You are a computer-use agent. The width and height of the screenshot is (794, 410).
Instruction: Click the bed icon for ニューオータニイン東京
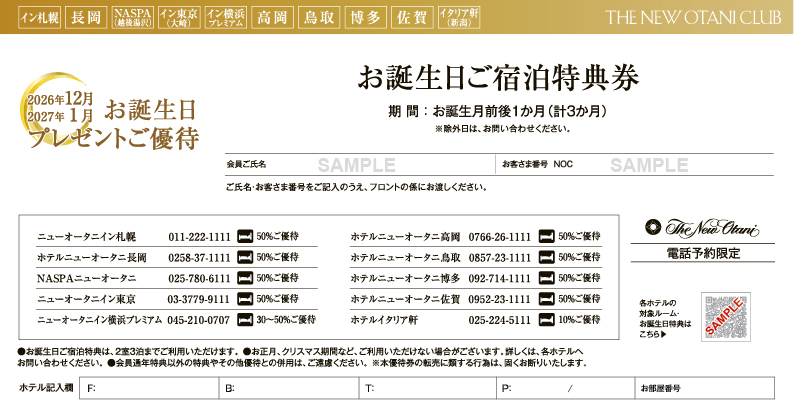point(245,299)
